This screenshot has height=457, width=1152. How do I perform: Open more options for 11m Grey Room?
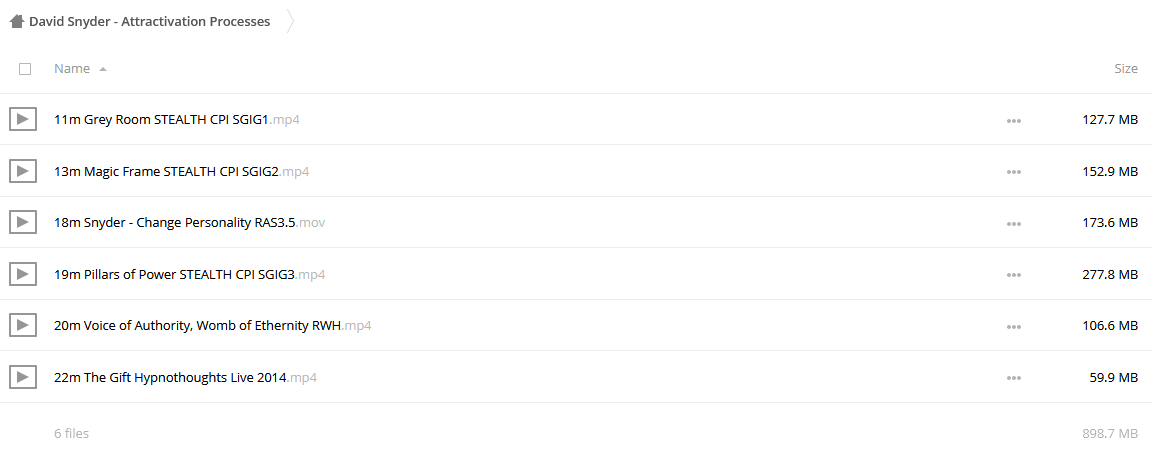pyautogui.click(x=1014, y=120)
